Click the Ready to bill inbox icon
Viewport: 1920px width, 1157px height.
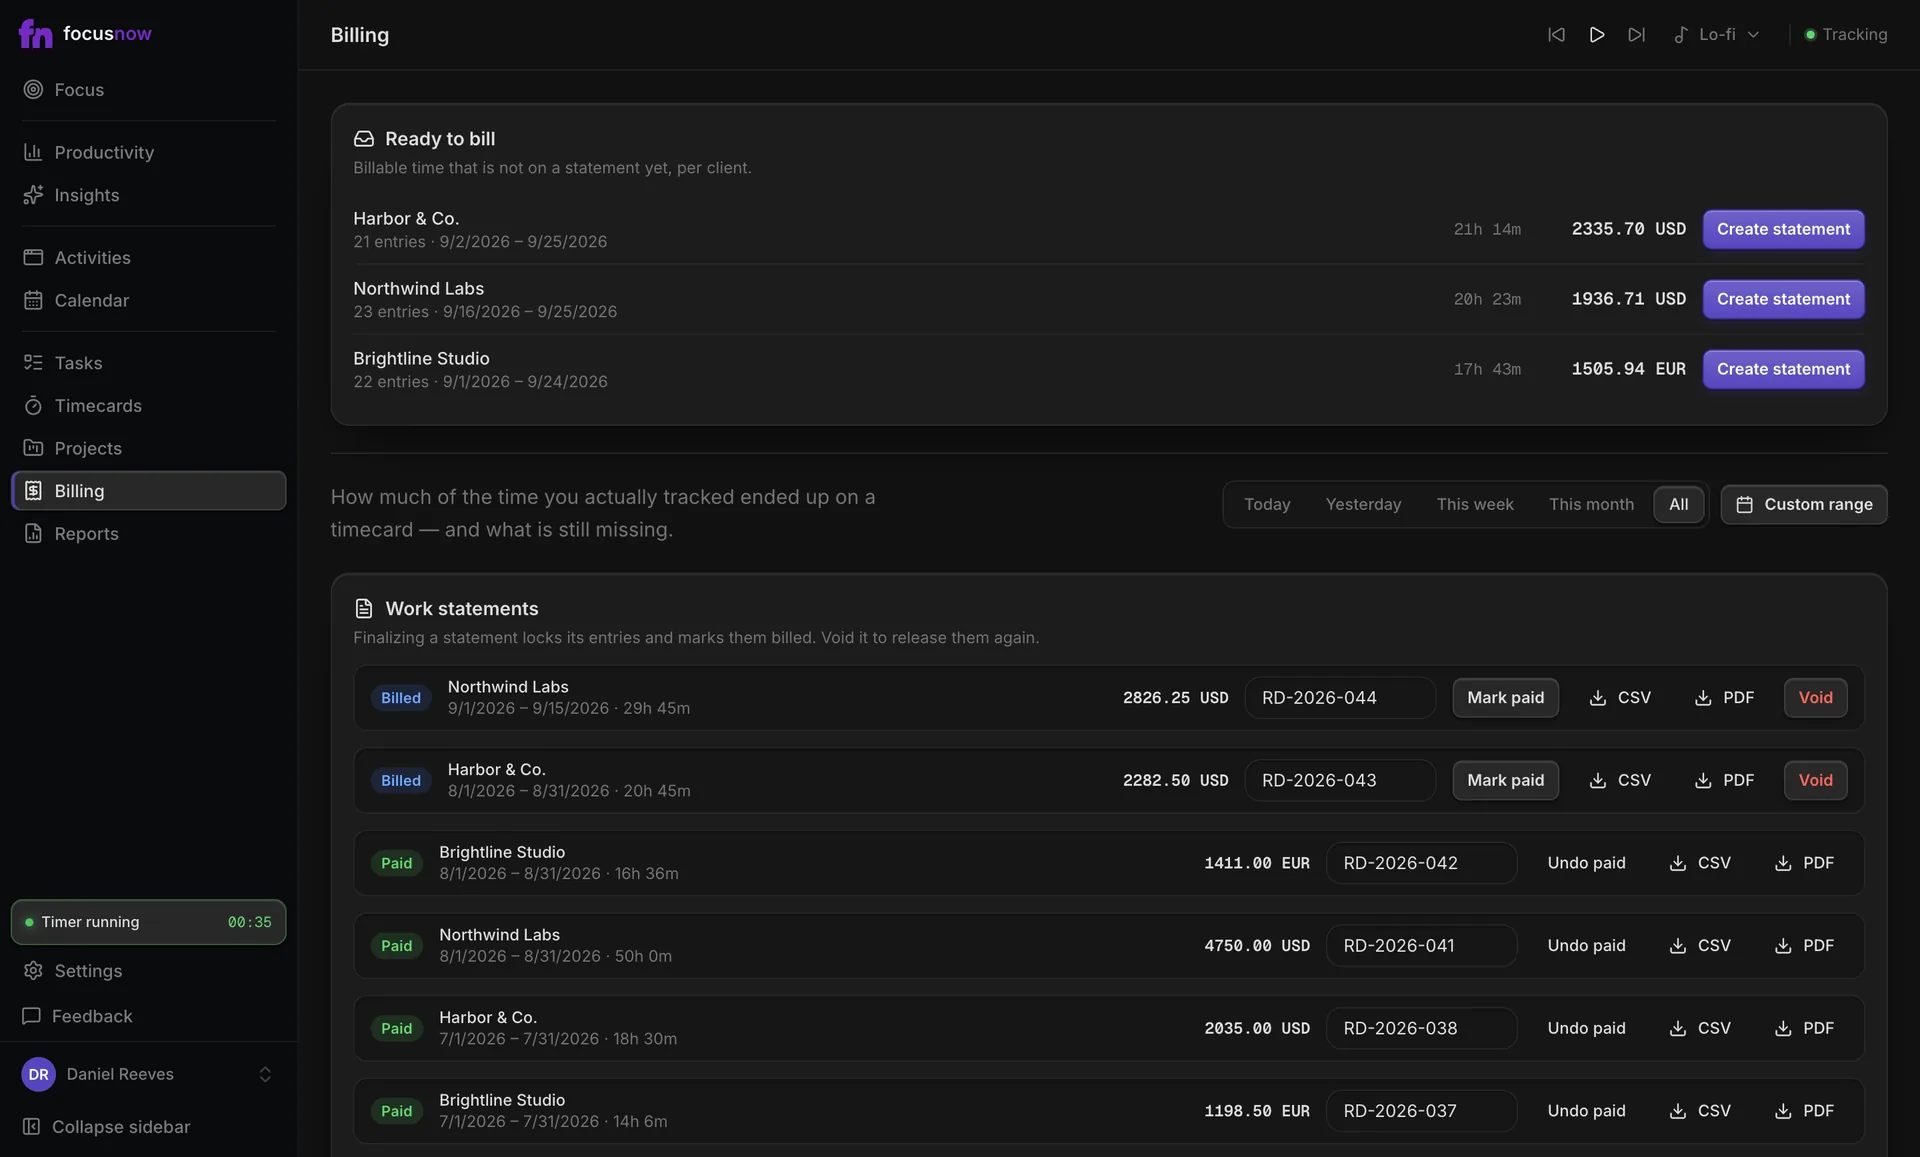coord(364,139)
